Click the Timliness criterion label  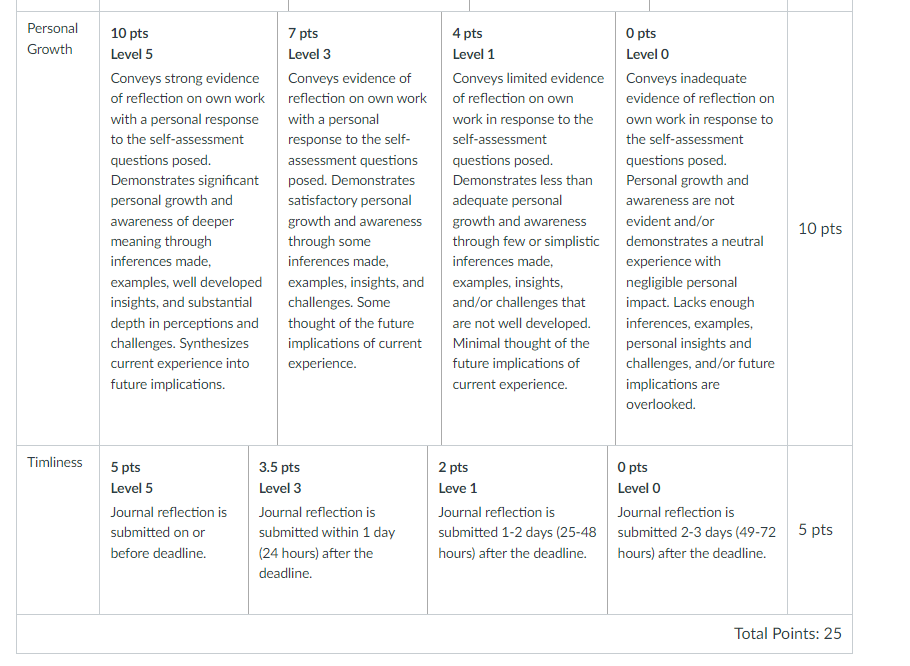[55, 462]
